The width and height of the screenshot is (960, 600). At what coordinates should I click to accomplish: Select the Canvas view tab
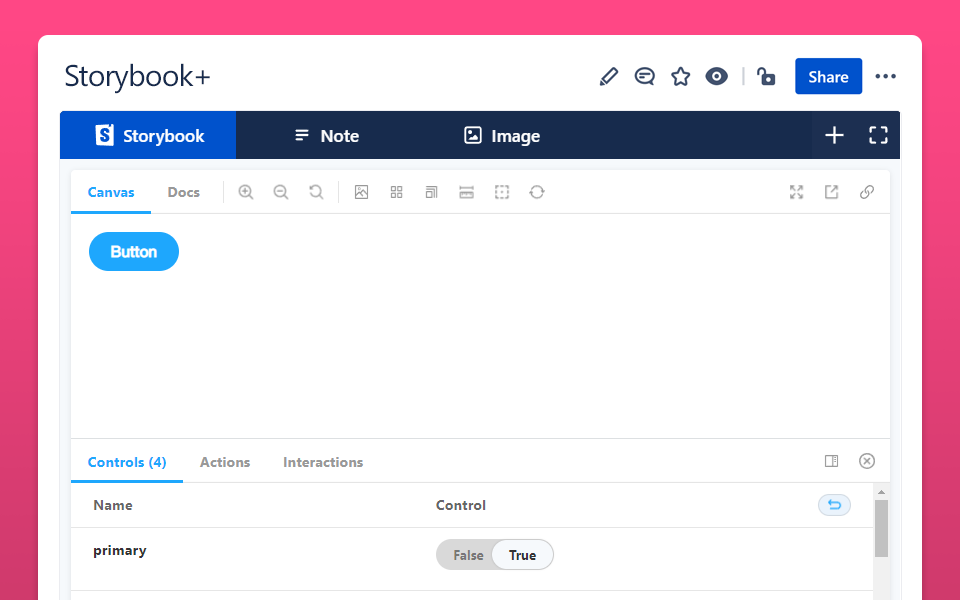[111, 192]
